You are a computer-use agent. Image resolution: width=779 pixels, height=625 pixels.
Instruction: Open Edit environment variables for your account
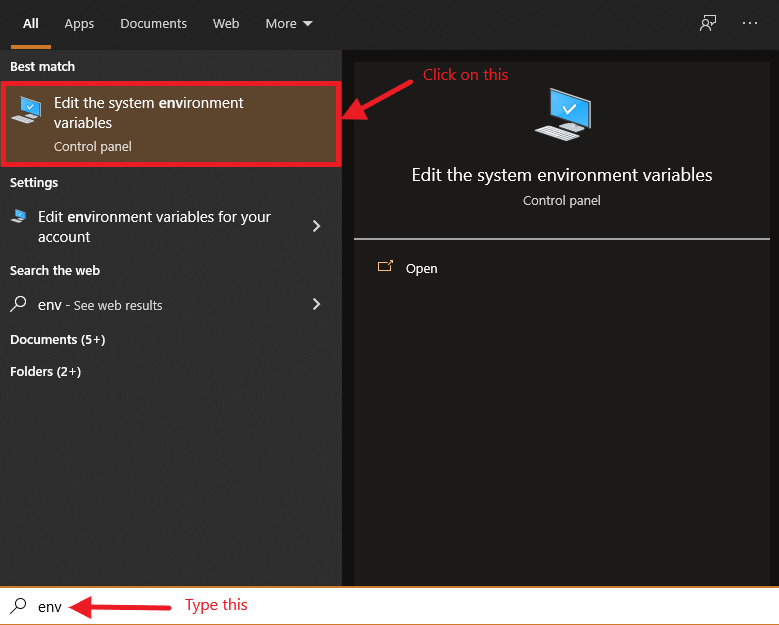(x=167, y=227)
